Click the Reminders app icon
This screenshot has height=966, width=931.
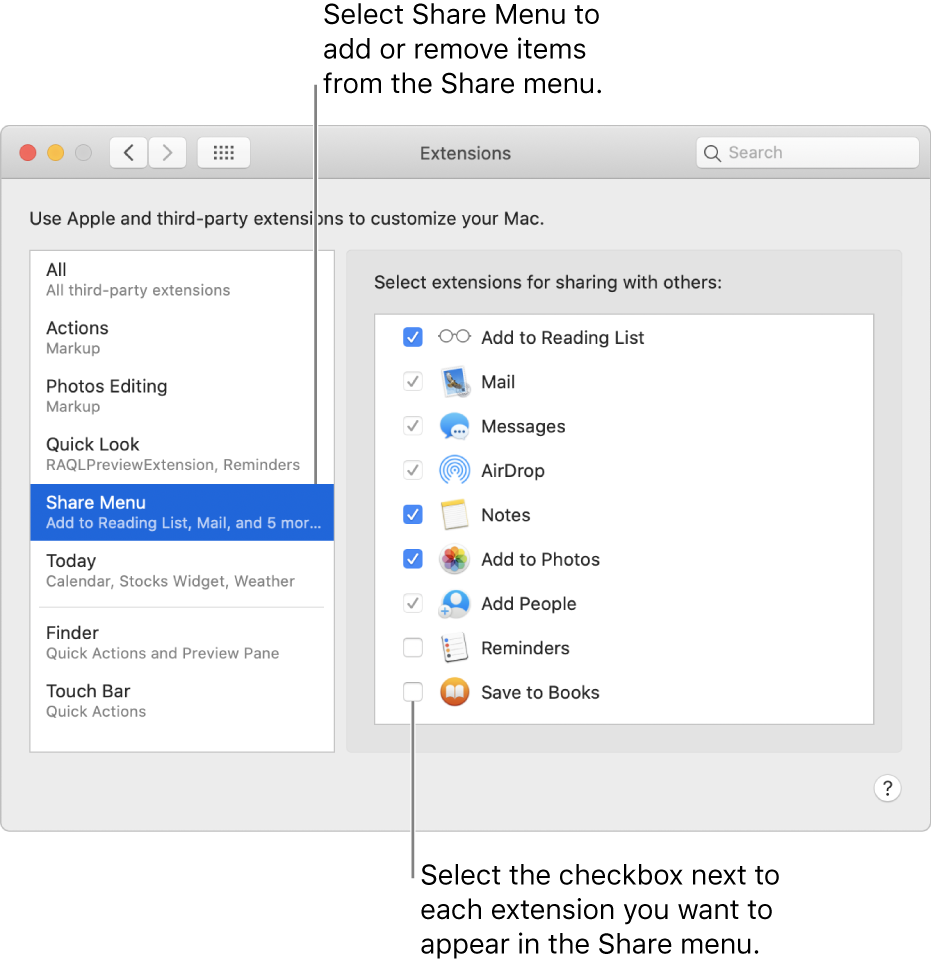(x=454, y=647)
